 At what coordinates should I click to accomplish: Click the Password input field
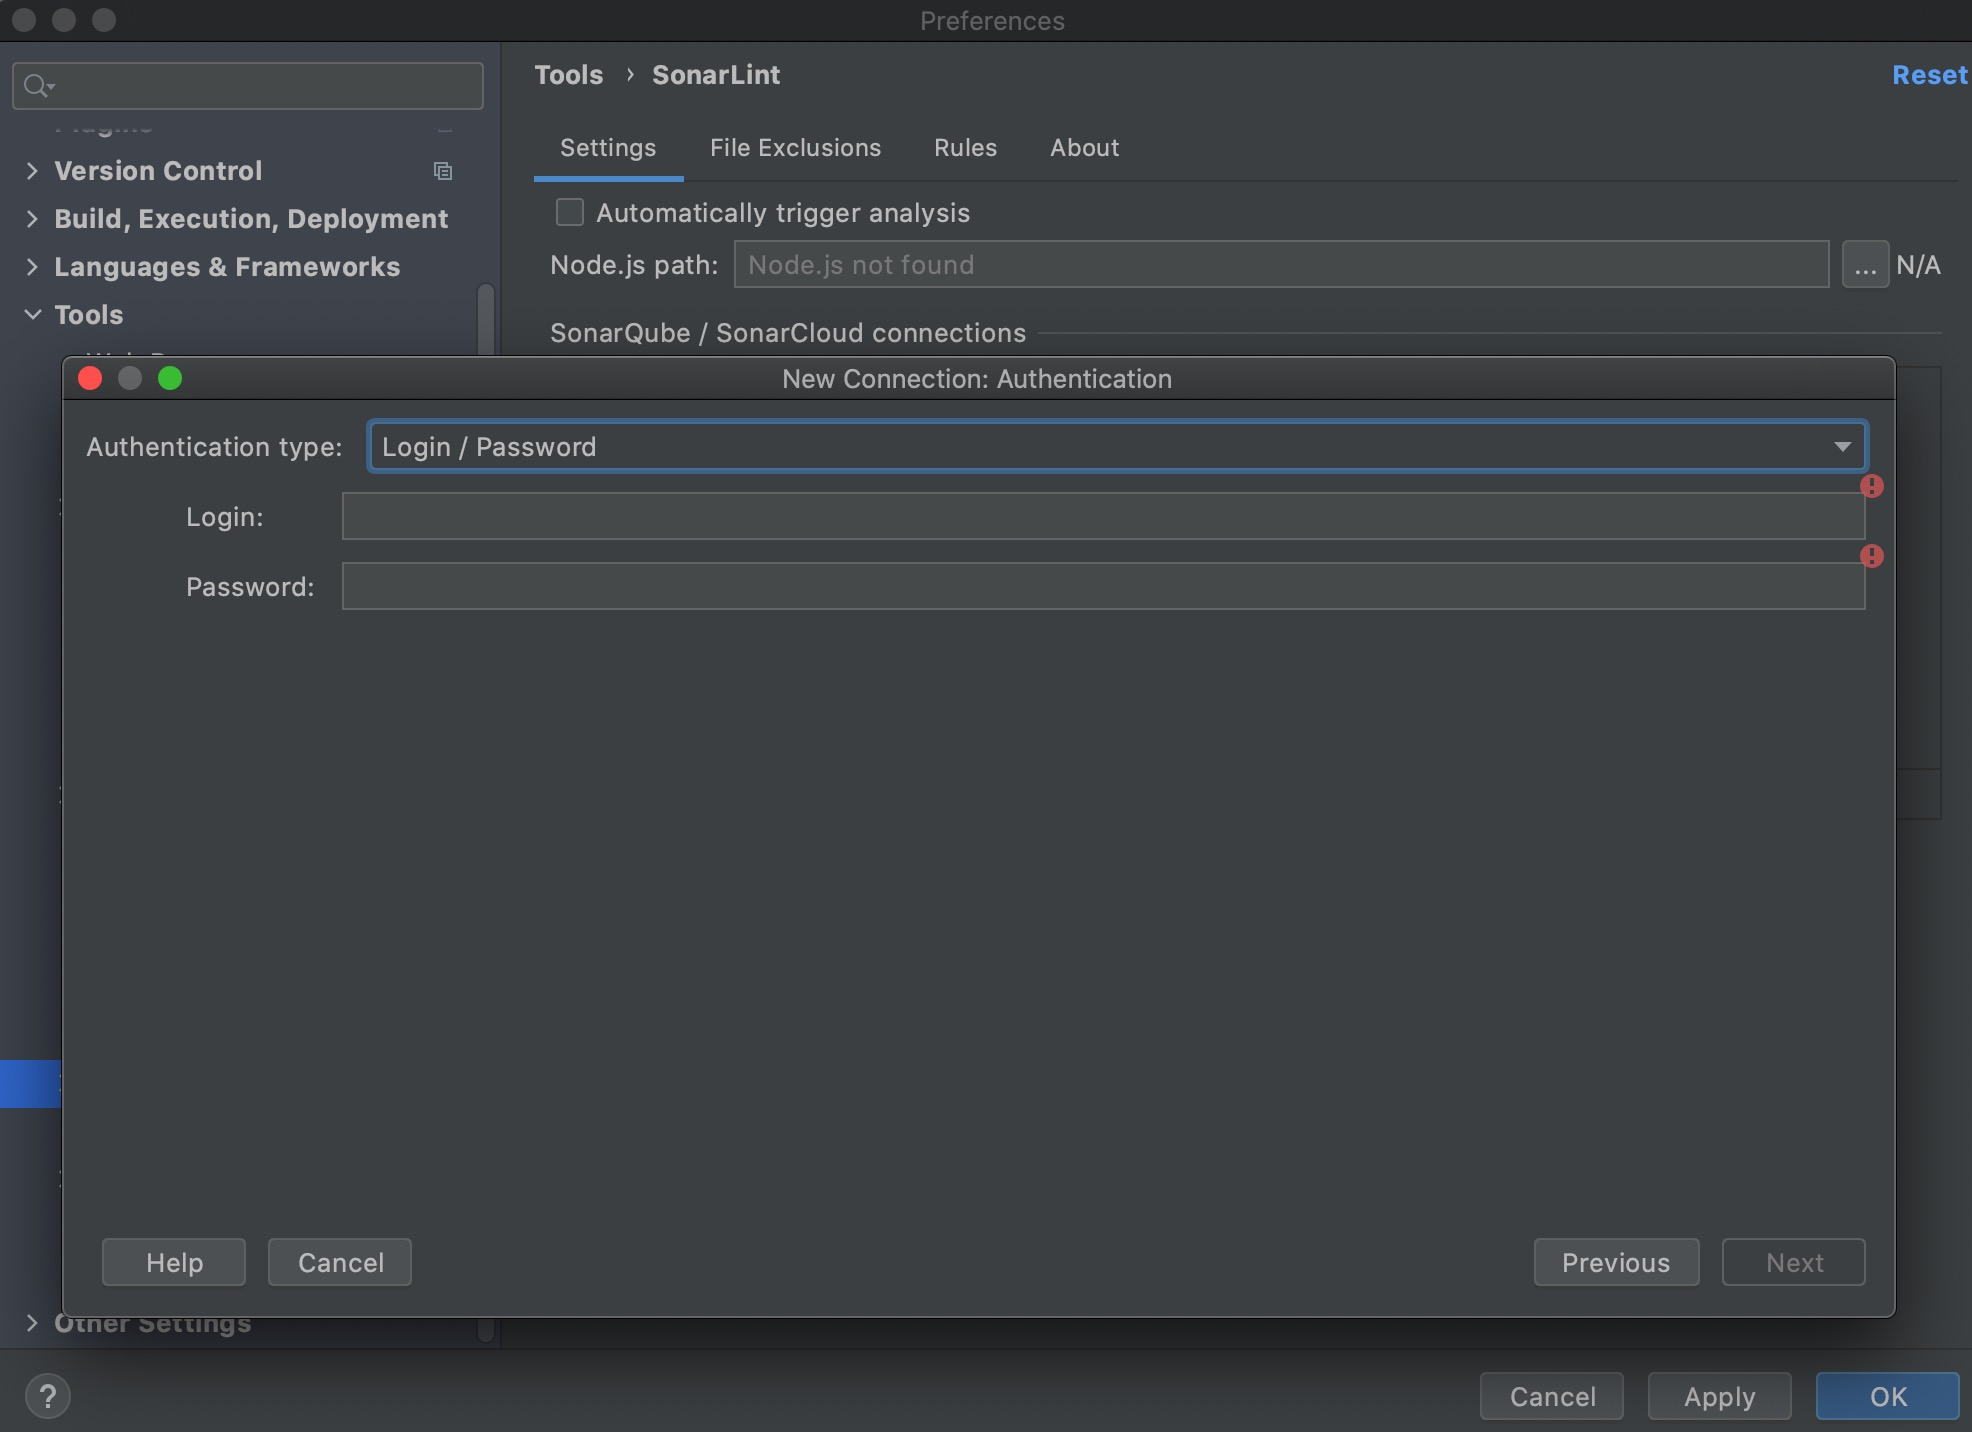tap(1103, 586)
